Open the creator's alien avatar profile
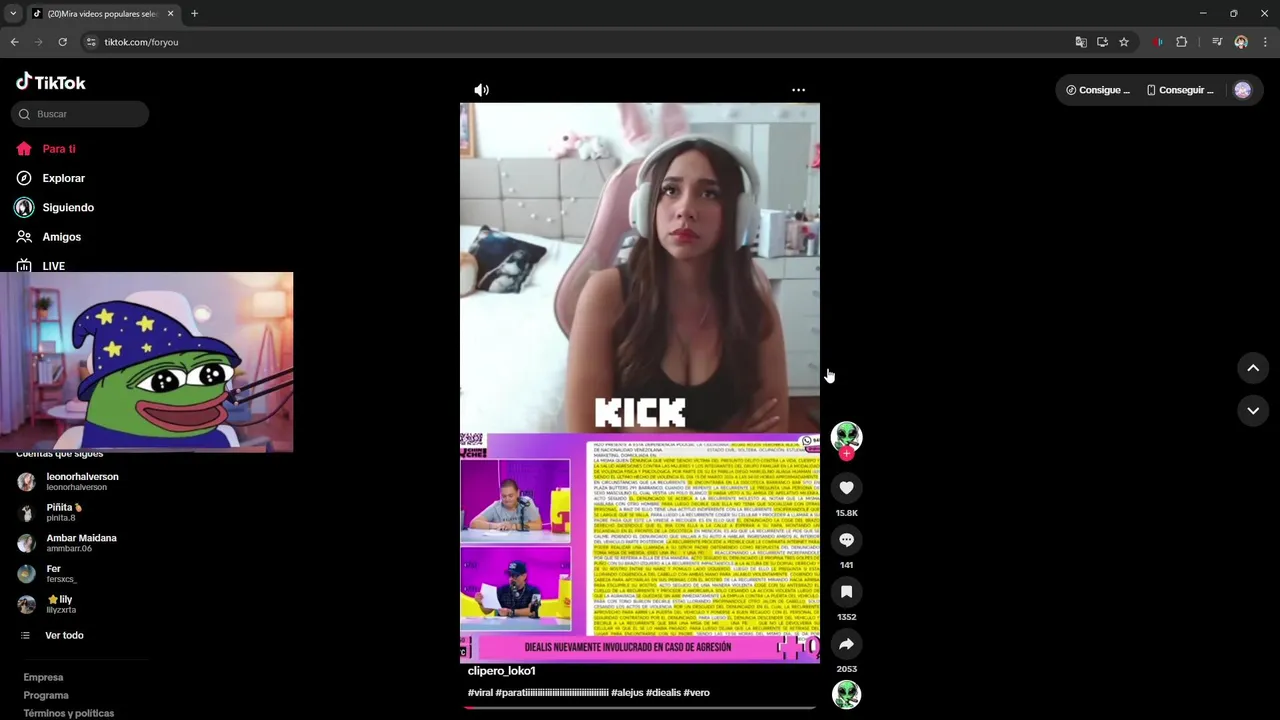This screenshot has height=720, width=1280. [846, 436]
